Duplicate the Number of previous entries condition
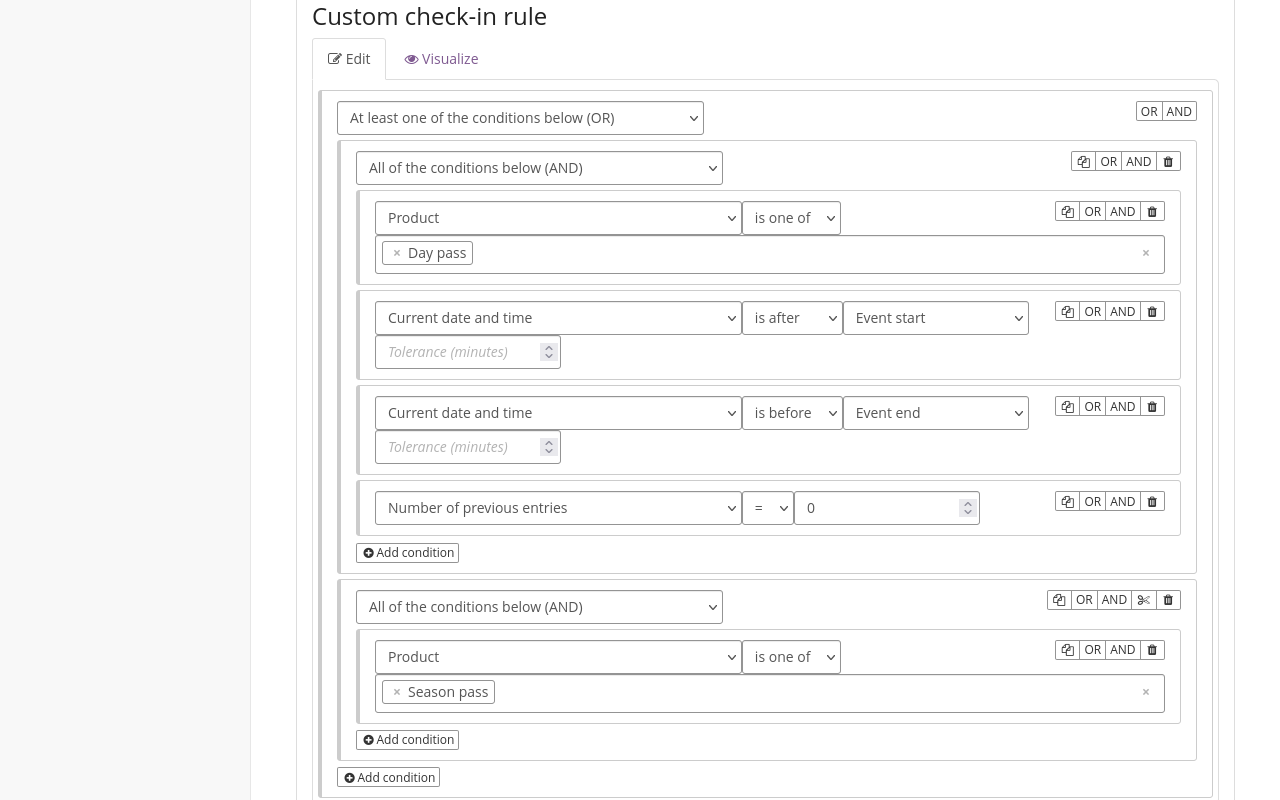Viewport: 1280px width, 800px height. [x=1067, y=502]
